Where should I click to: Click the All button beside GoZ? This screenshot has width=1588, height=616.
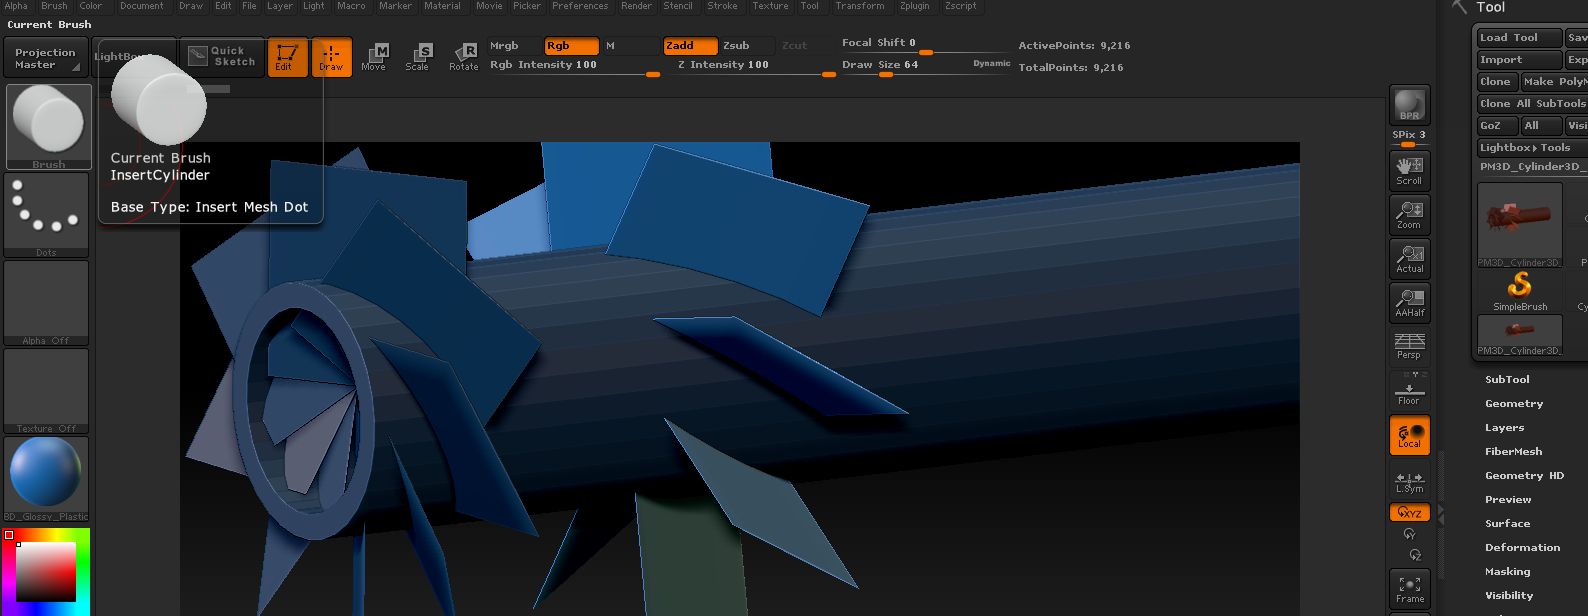coord(1541,126)
